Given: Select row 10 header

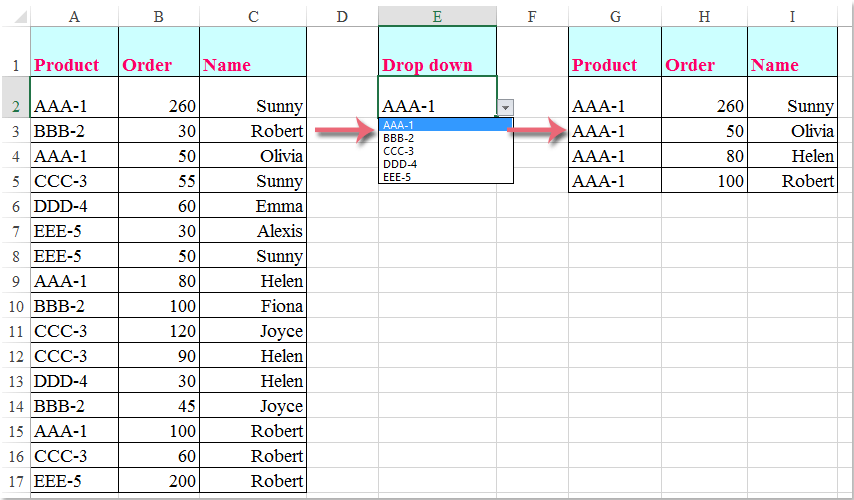Looking at the screenshot, I should coord(15,306).
